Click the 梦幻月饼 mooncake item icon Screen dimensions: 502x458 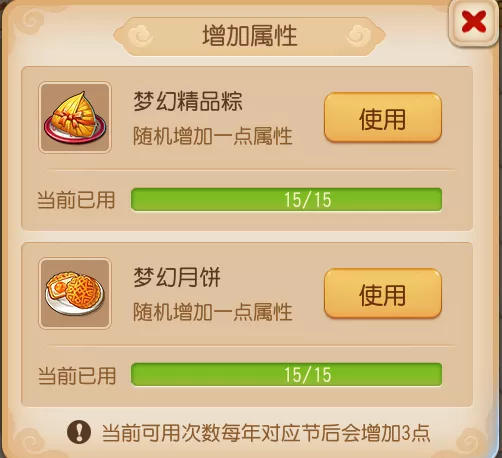click(x=75, y=293)
